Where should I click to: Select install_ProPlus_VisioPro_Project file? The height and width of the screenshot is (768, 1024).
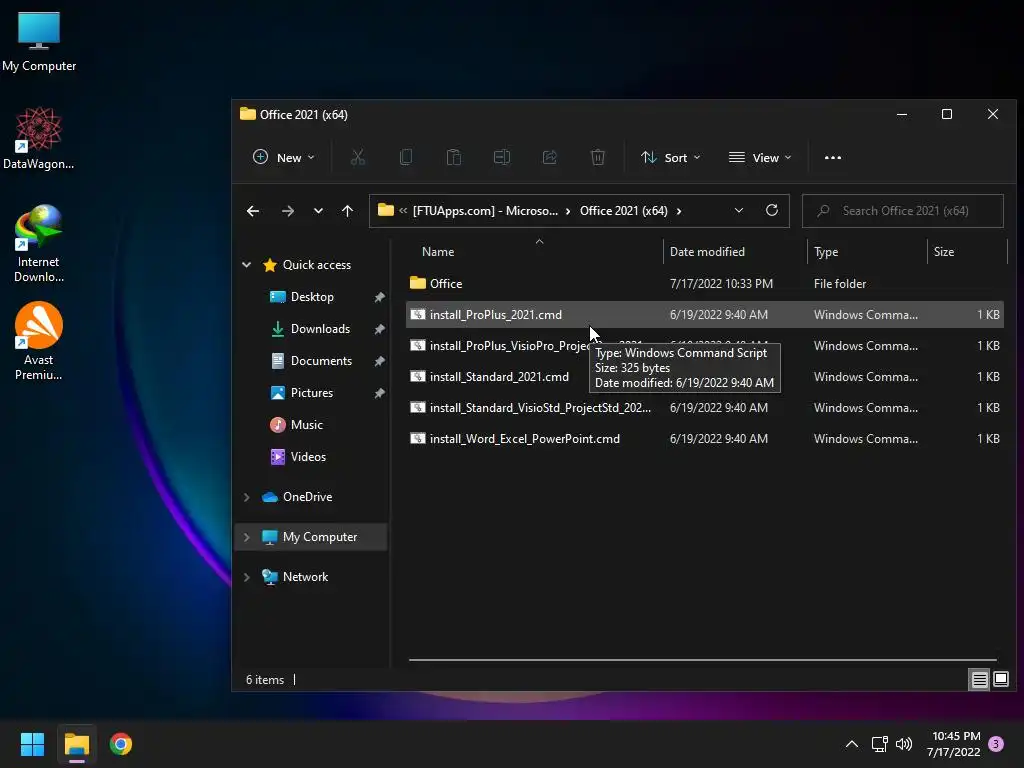[705, 345]
